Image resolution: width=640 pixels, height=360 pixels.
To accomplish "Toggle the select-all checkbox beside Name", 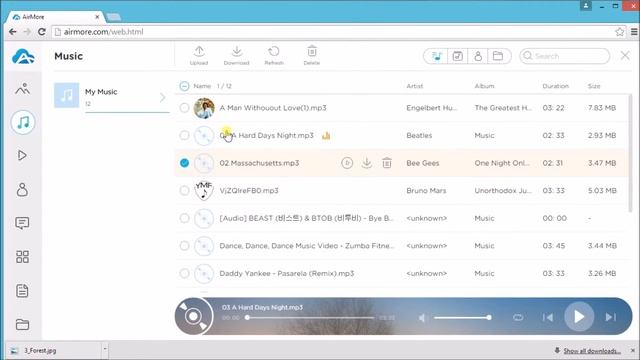I will (x=184, y=86).
